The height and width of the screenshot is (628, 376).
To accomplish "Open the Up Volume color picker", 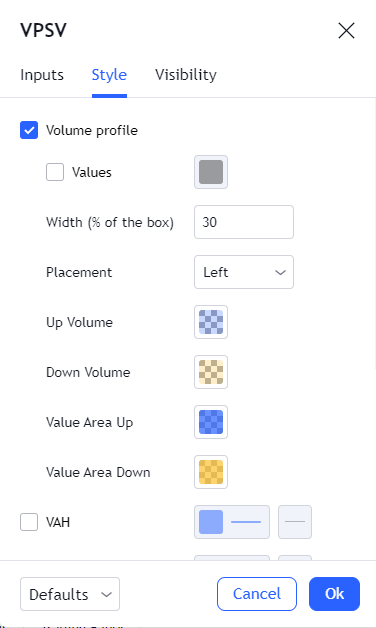I will pos(211,322).
